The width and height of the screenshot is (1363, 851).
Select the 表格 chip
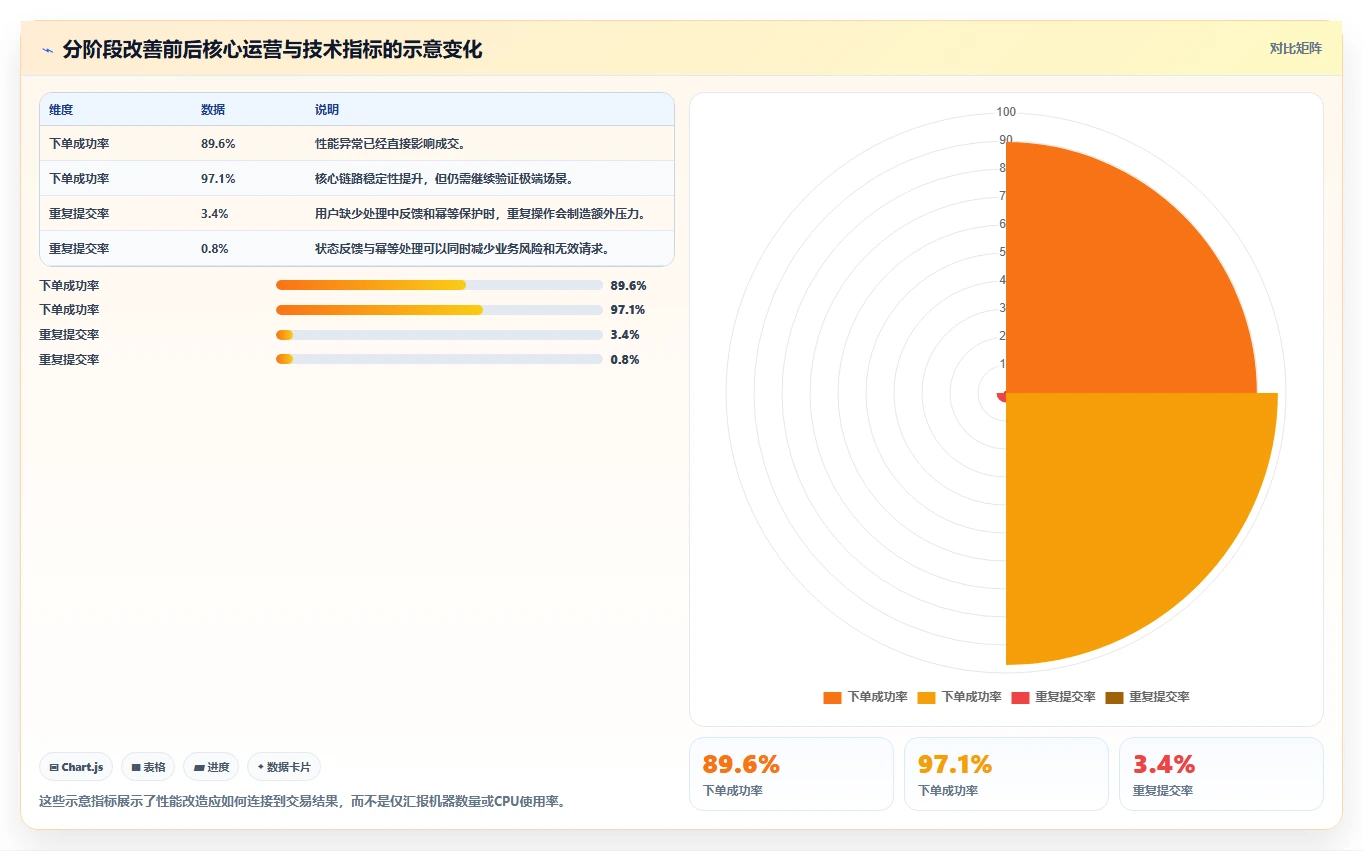pos(148,767)
